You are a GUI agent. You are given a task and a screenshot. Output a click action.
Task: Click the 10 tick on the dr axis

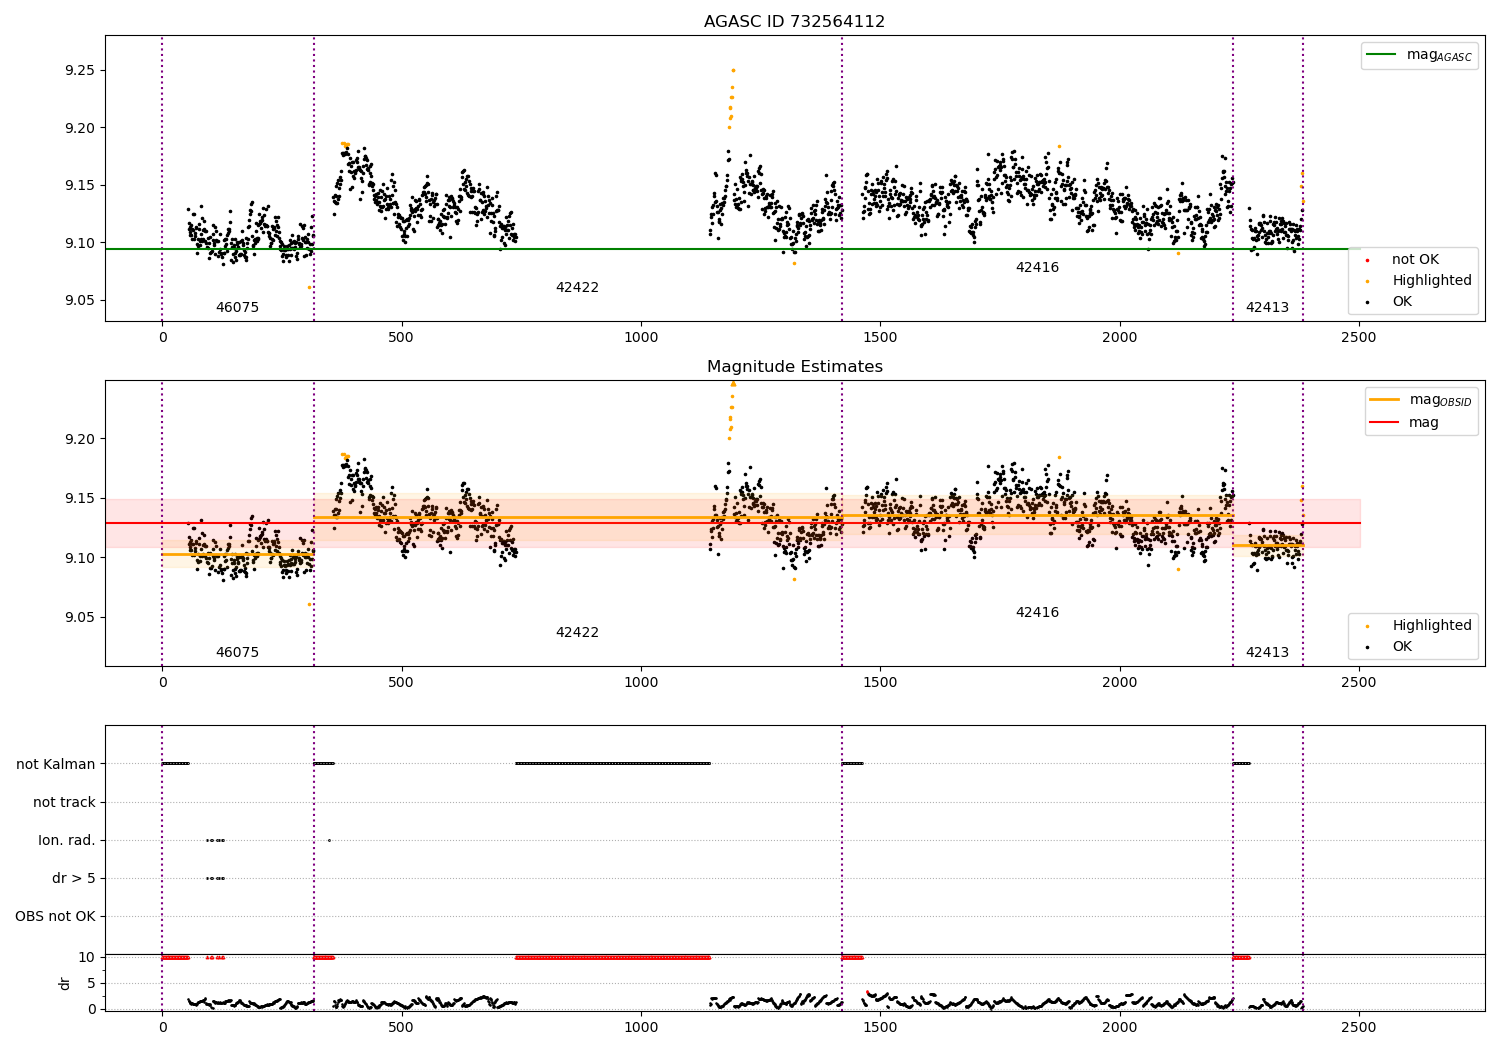[87, 958]
